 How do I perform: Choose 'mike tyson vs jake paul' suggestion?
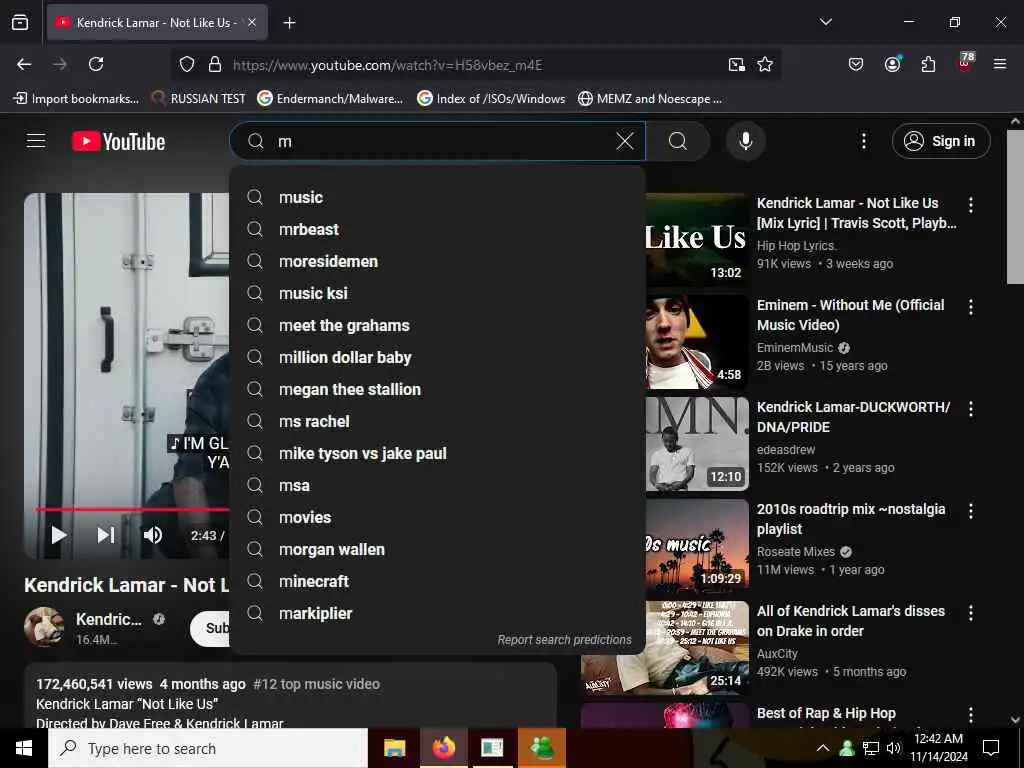(438, 453)
